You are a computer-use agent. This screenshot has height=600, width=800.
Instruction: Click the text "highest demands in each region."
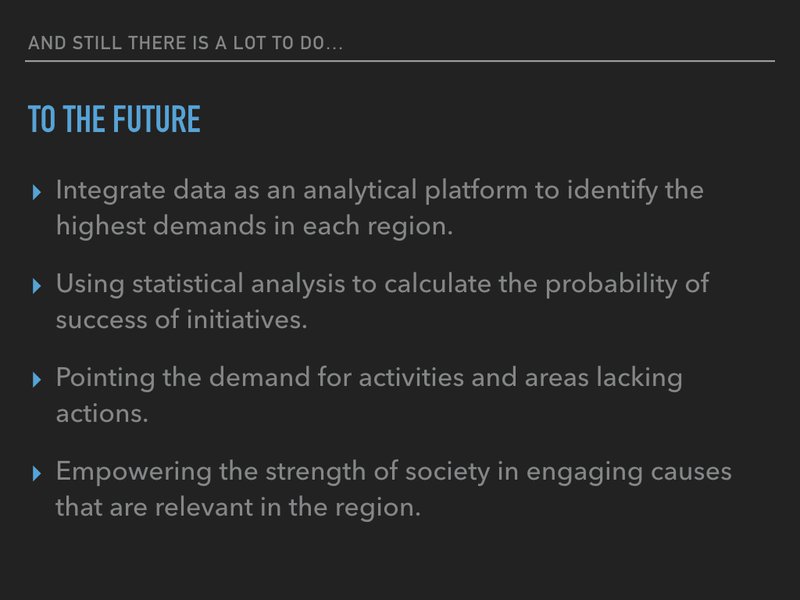pos(255,226)
